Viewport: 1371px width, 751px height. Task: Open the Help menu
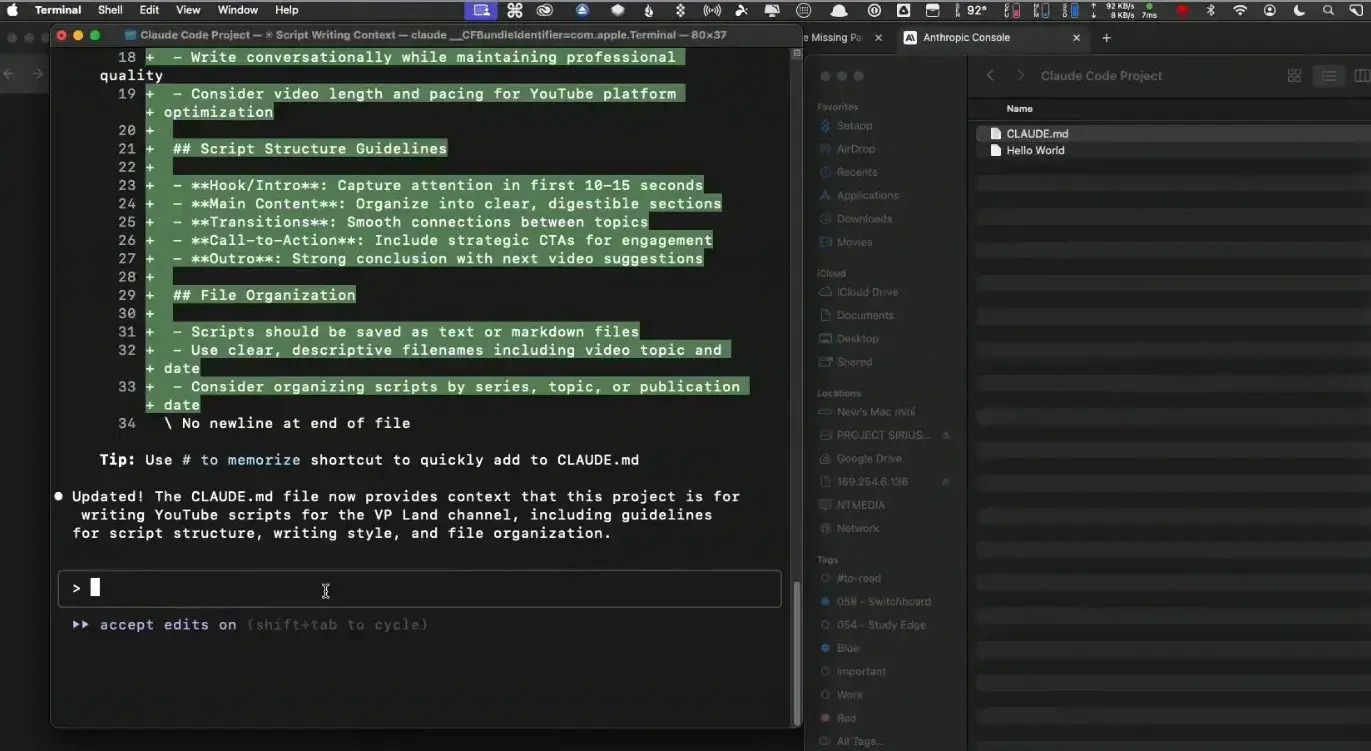tap(287, 10)
